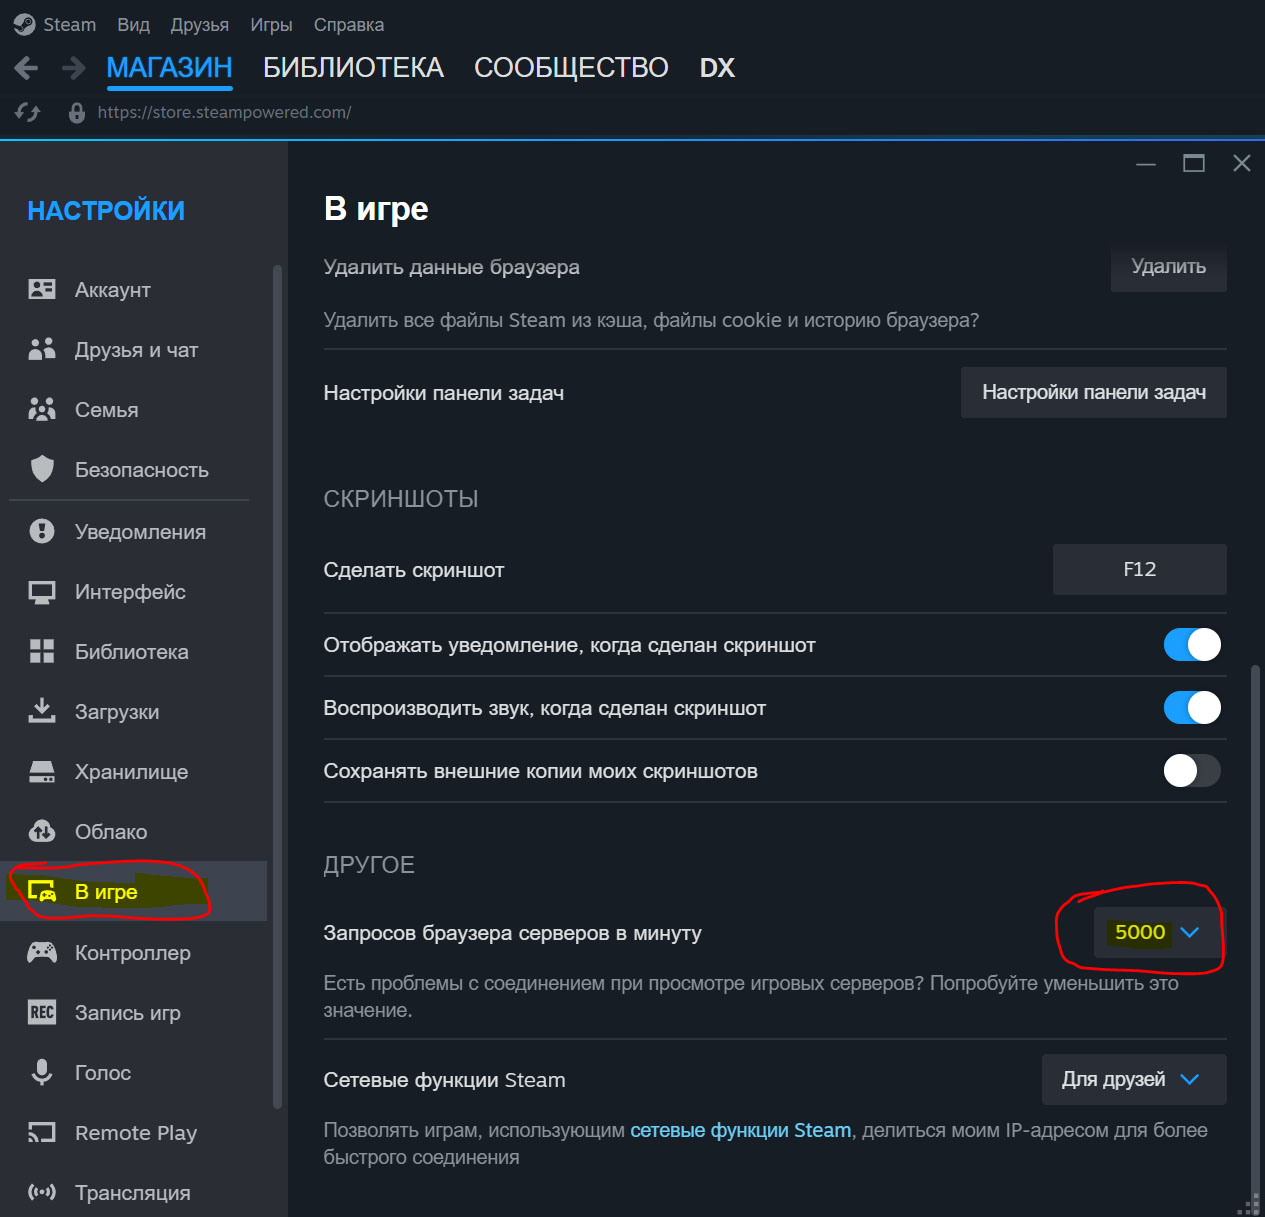Enable saving external copies of screenshots
The height and width of the screenshot is (1217, 1265).
(1192, 771)
